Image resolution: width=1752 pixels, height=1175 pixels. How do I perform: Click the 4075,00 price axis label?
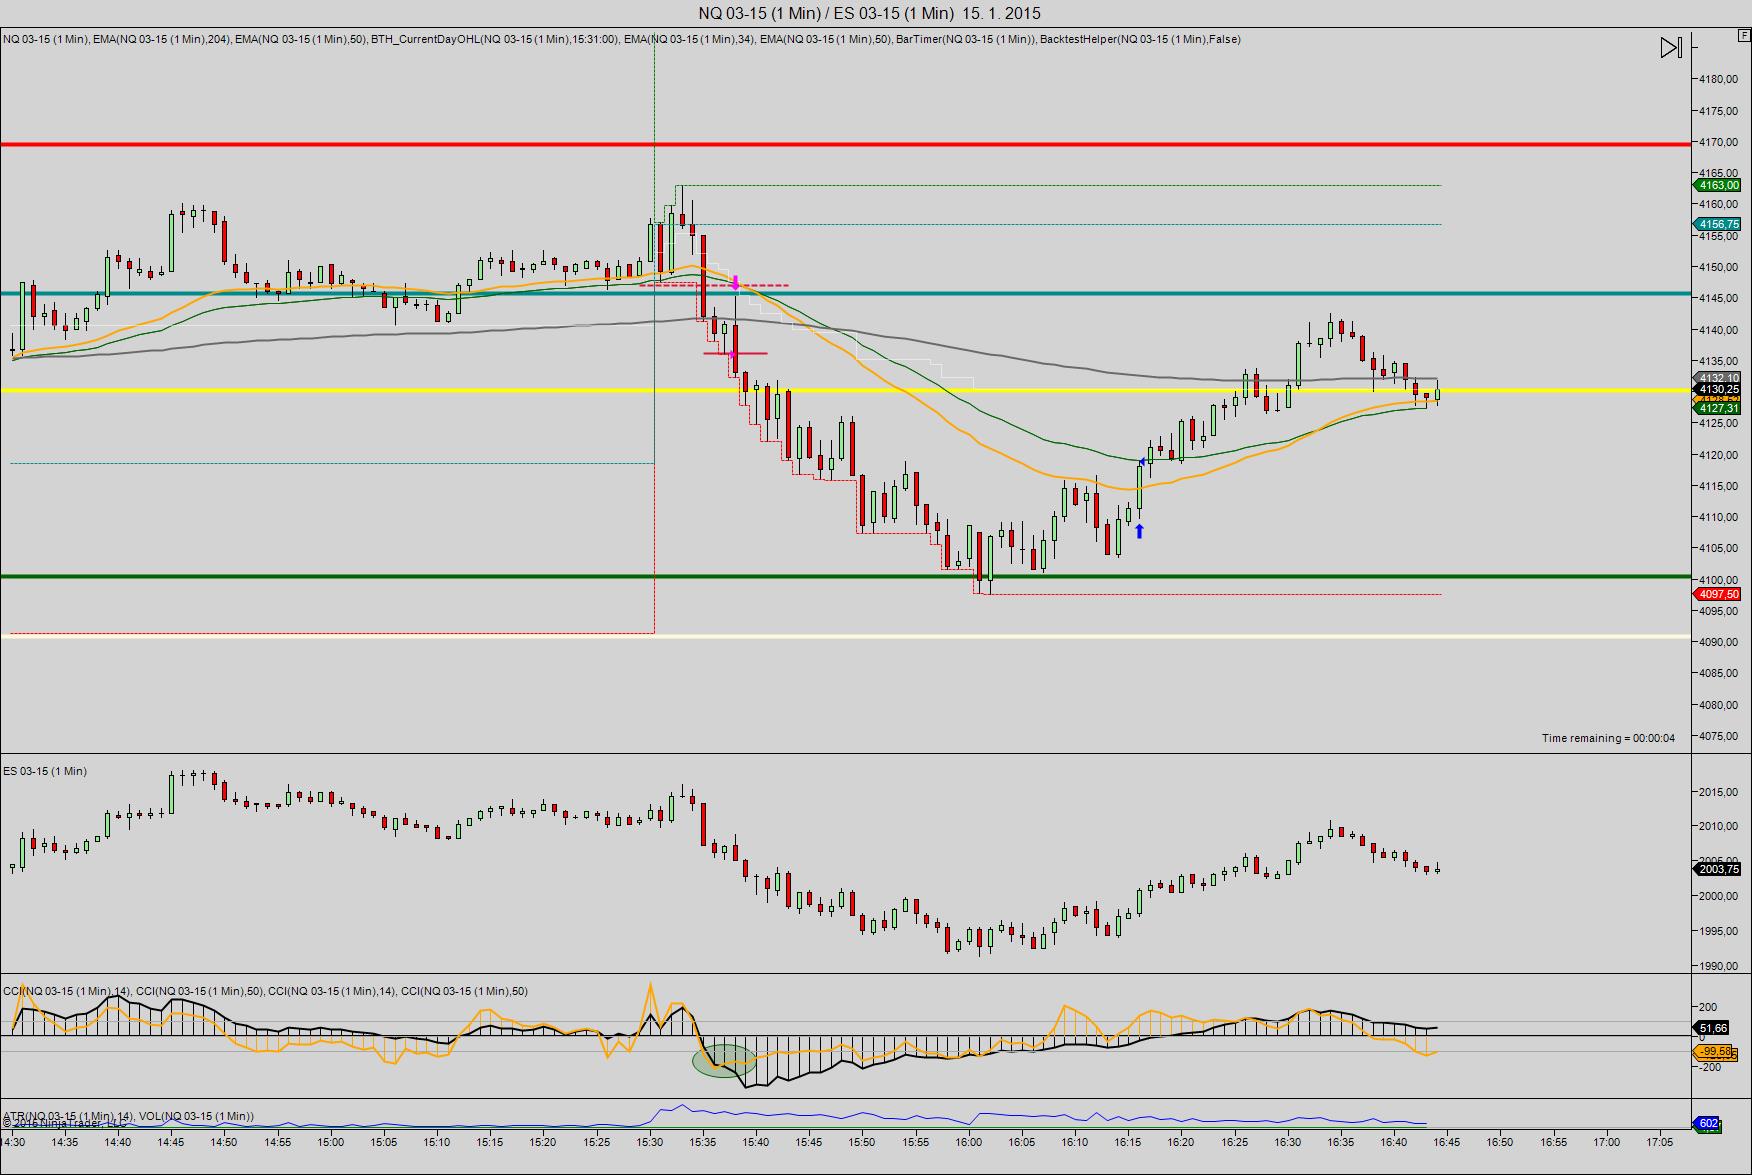pyautogui.click(x=1718, y=736)
